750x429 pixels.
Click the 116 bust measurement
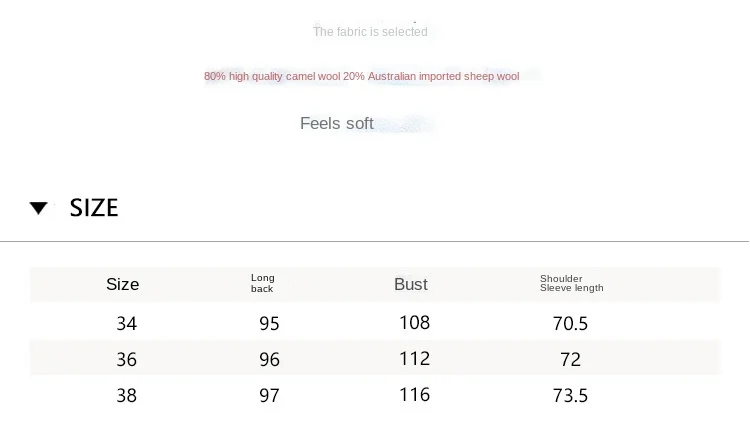[415, 395]
